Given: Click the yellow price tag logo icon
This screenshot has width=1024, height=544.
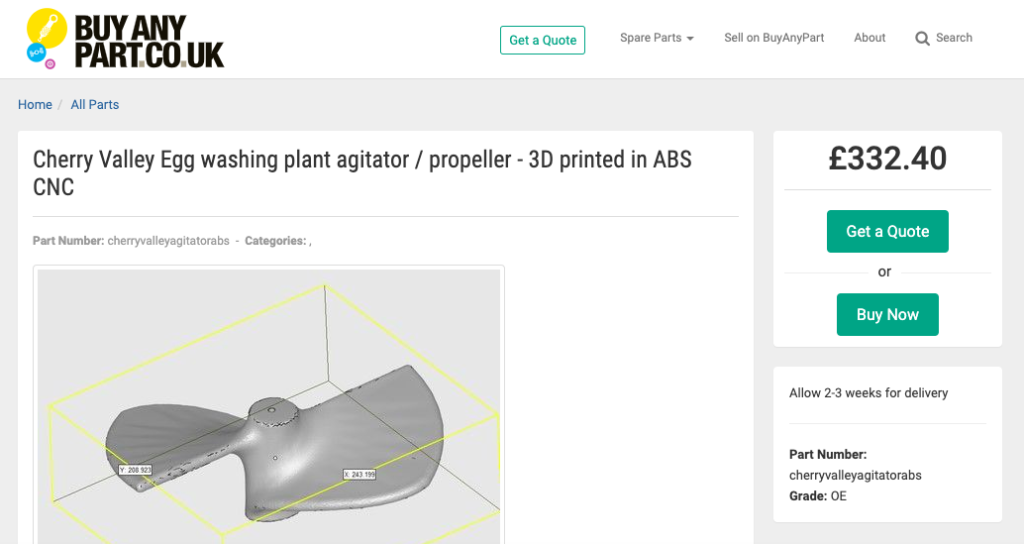Looking at the screenshot, I should [x=46, y=29].
